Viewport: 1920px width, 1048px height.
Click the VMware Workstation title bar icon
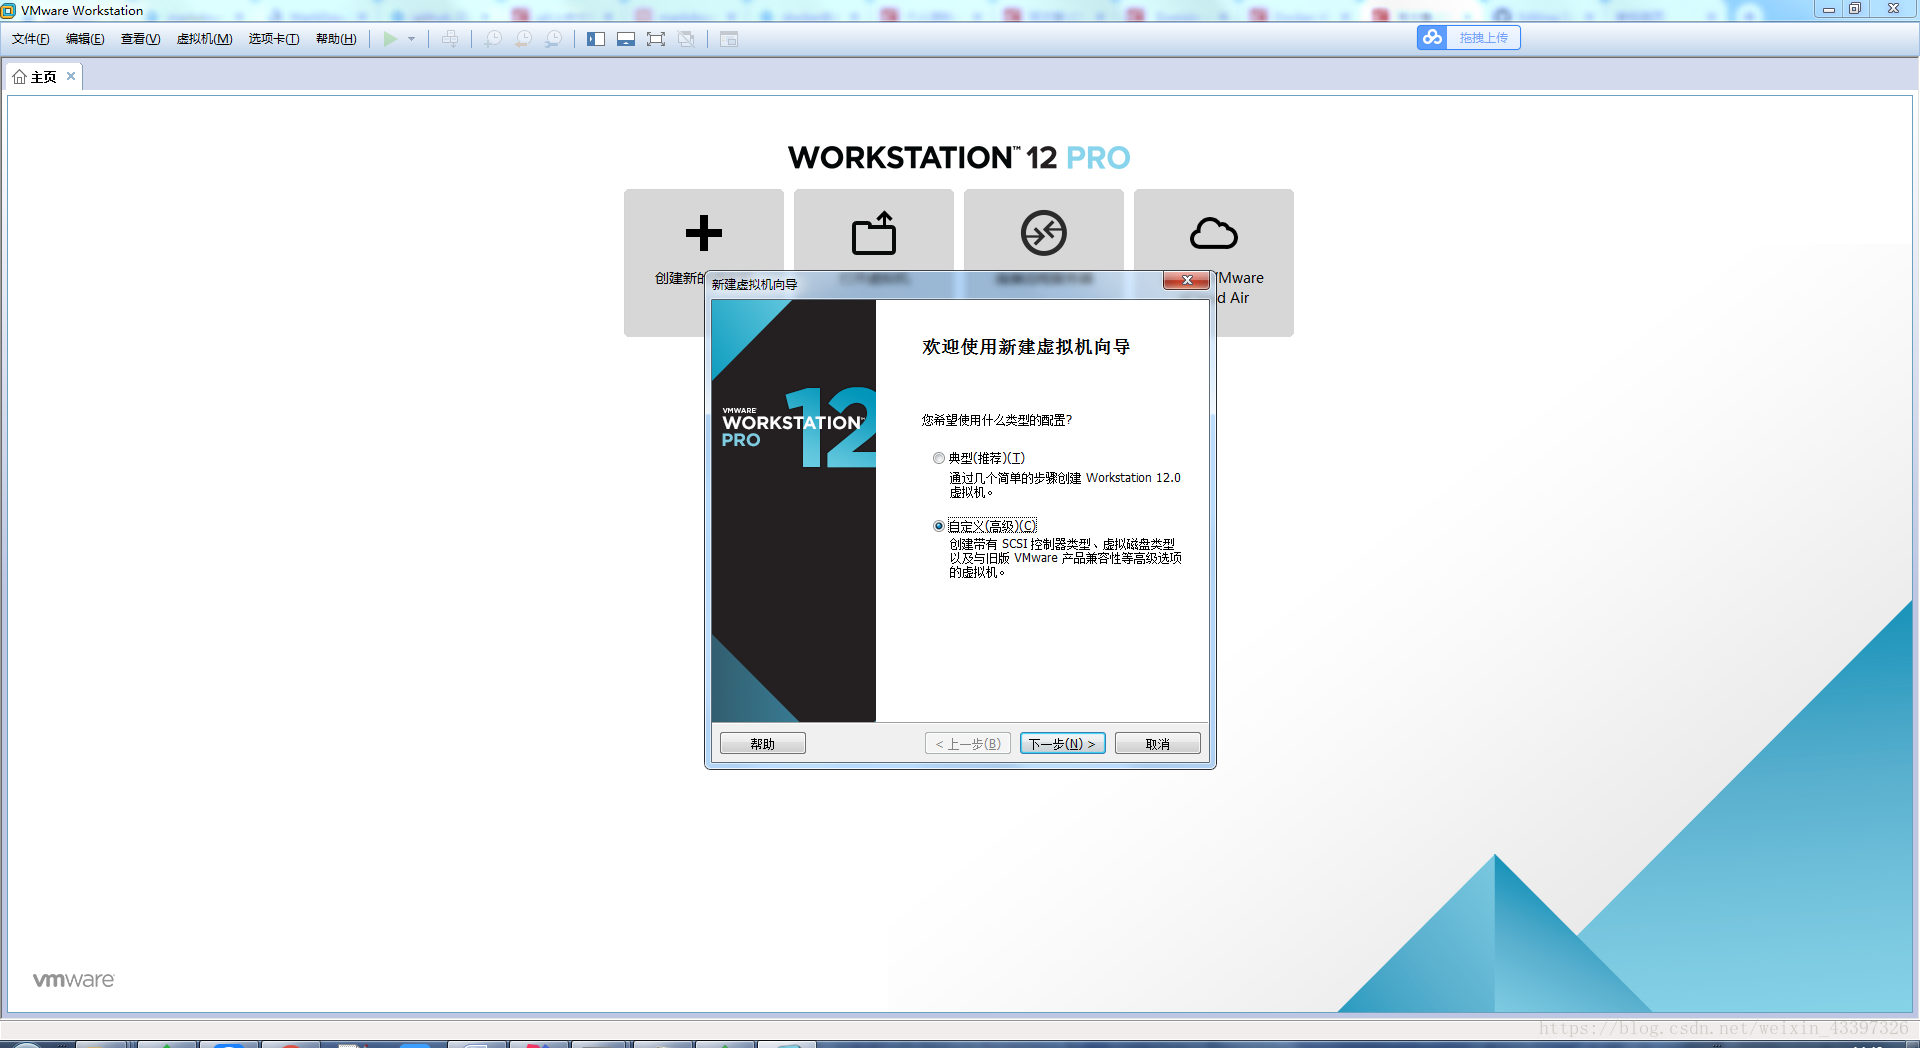click(x=9, y=10)
